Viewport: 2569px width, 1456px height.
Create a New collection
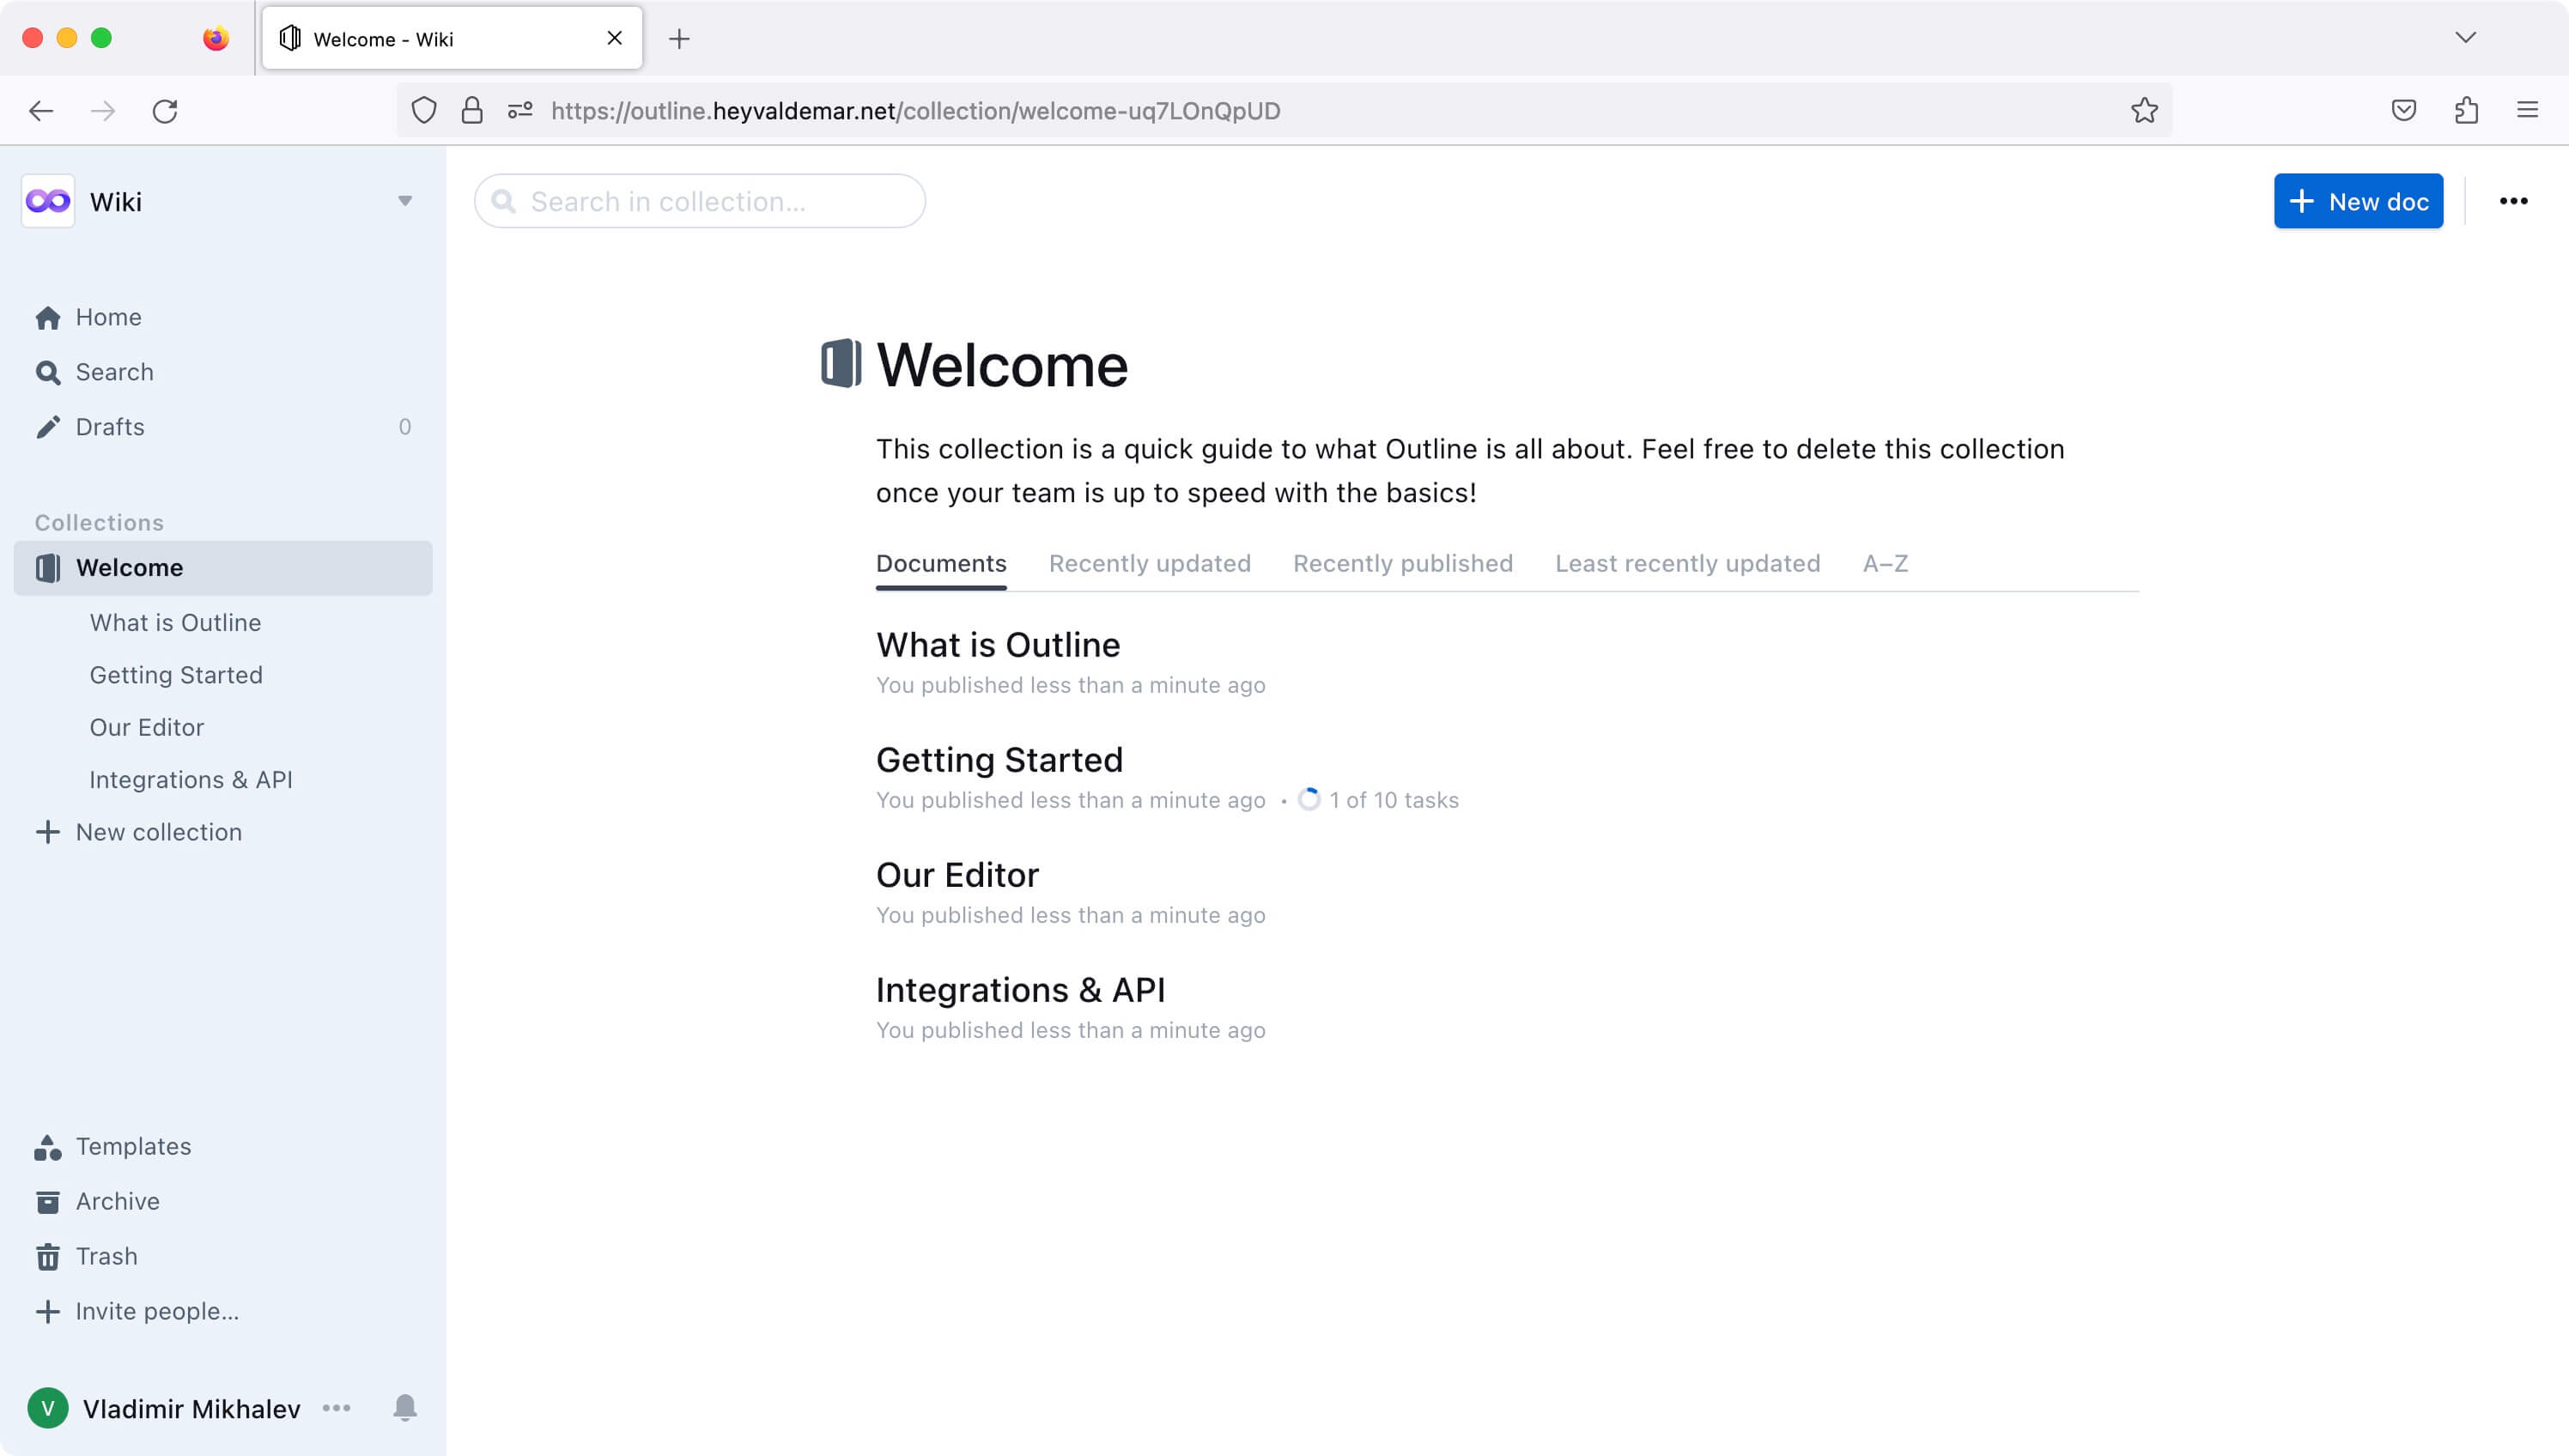[139, 832]
